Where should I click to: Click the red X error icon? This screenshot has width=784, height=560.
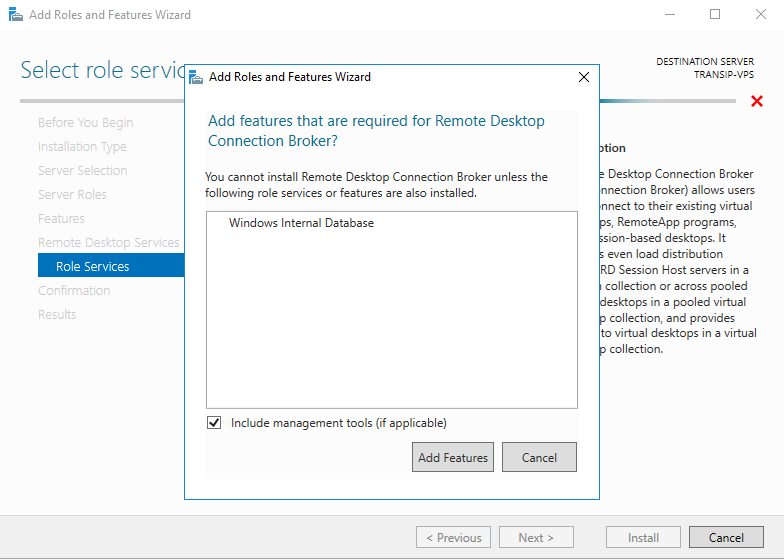757,102
